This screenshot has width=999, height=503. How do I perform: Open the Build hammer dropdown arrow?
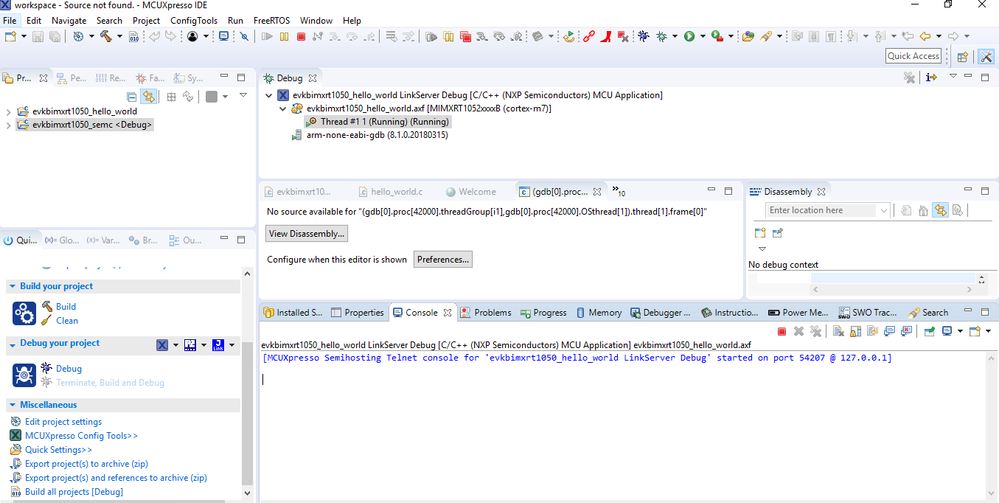[x=119, y=36]
